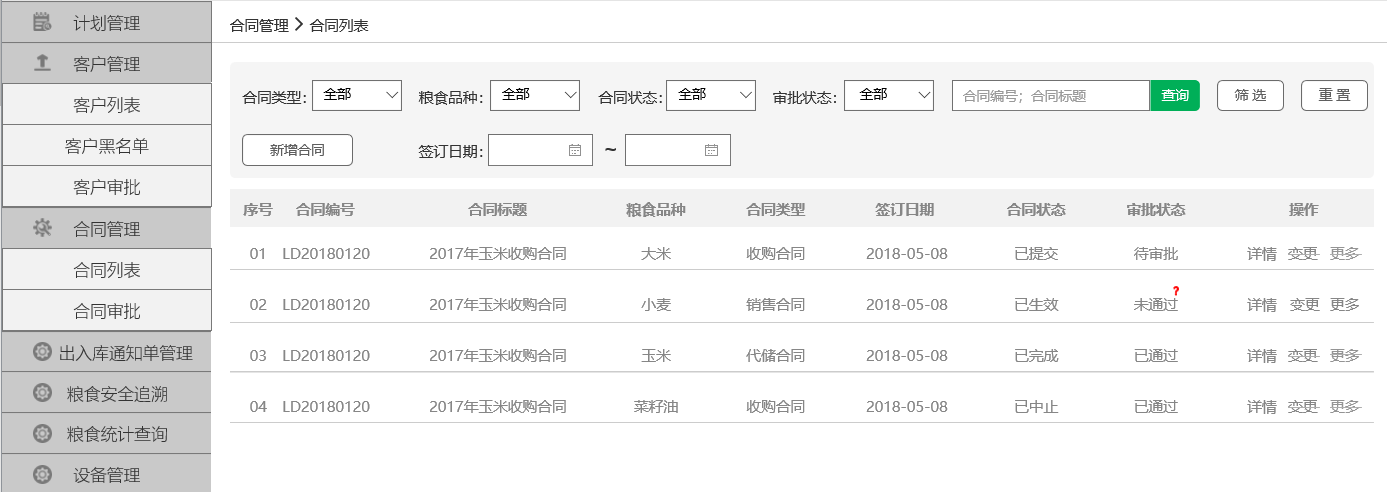This screenshot has height=492, width=1387.
Task: Click the 未通过 status cell
Action: (1155, 304)
